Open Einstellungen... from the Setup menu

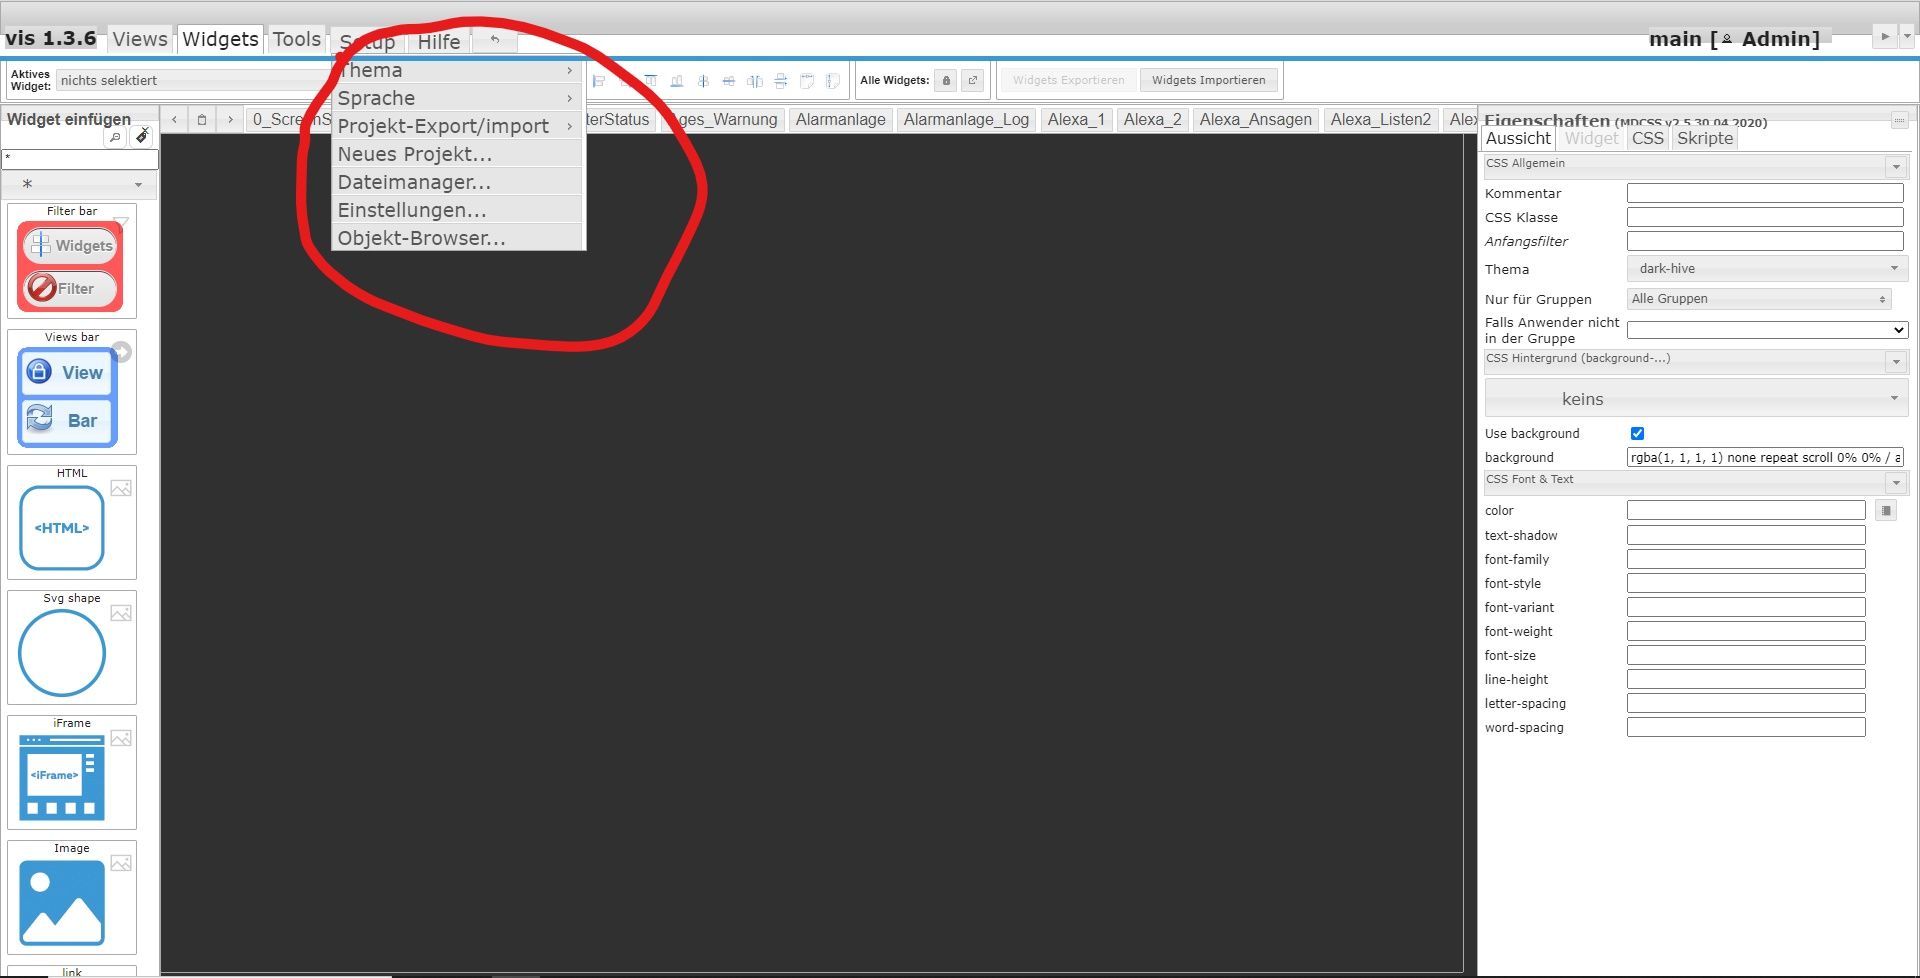(x=457, y=210)
